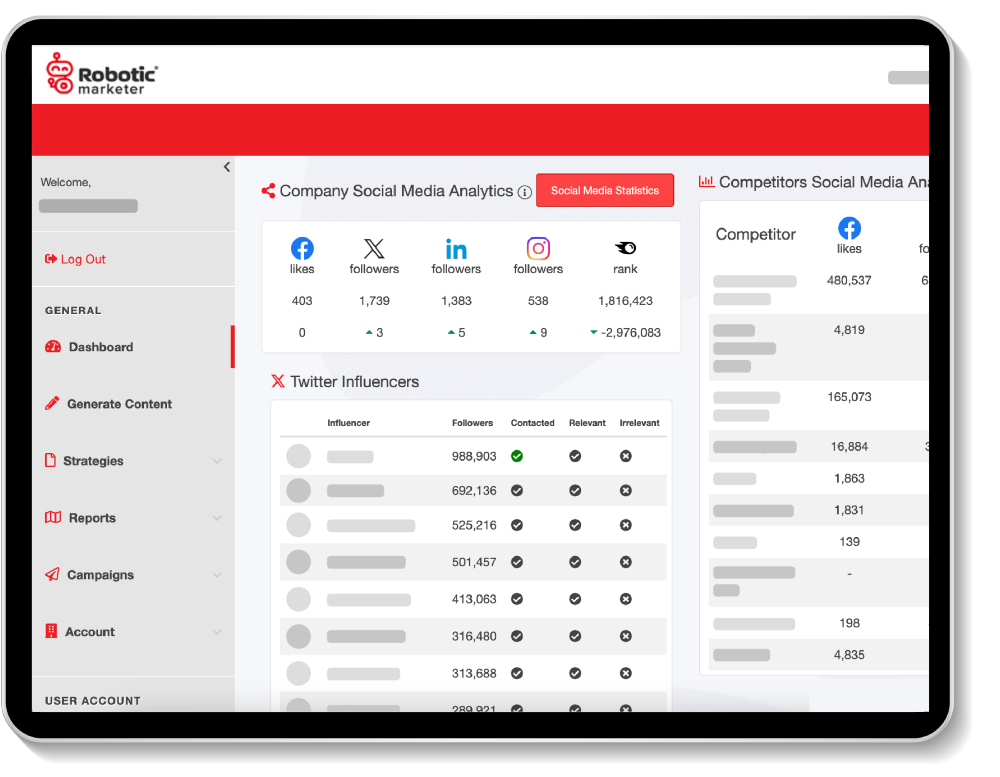Screen dimensions: 1000x777
Task: Click the 1,816,423 rank value
Action: [x=625, y=300]
